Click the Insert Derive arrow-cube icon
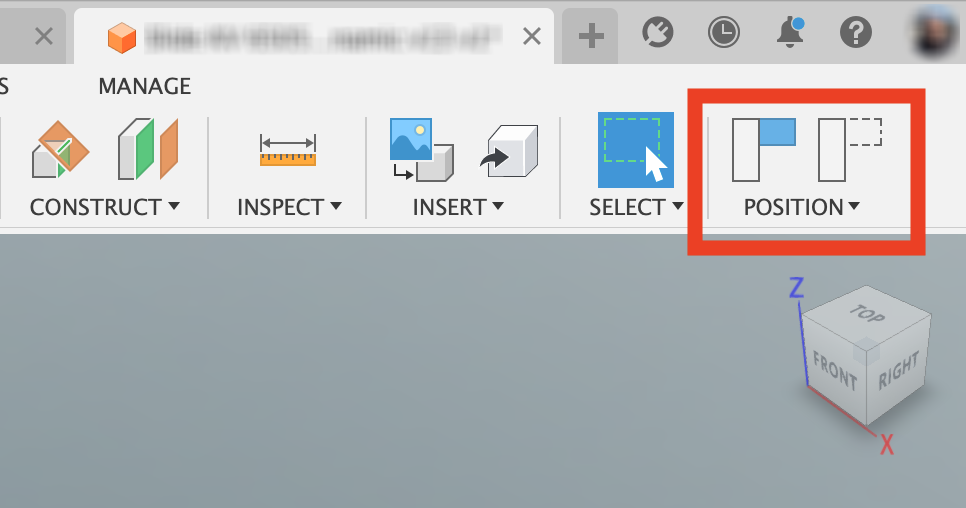Image resolution: width=966 pixels, height=508 pixels. point(509,151)
